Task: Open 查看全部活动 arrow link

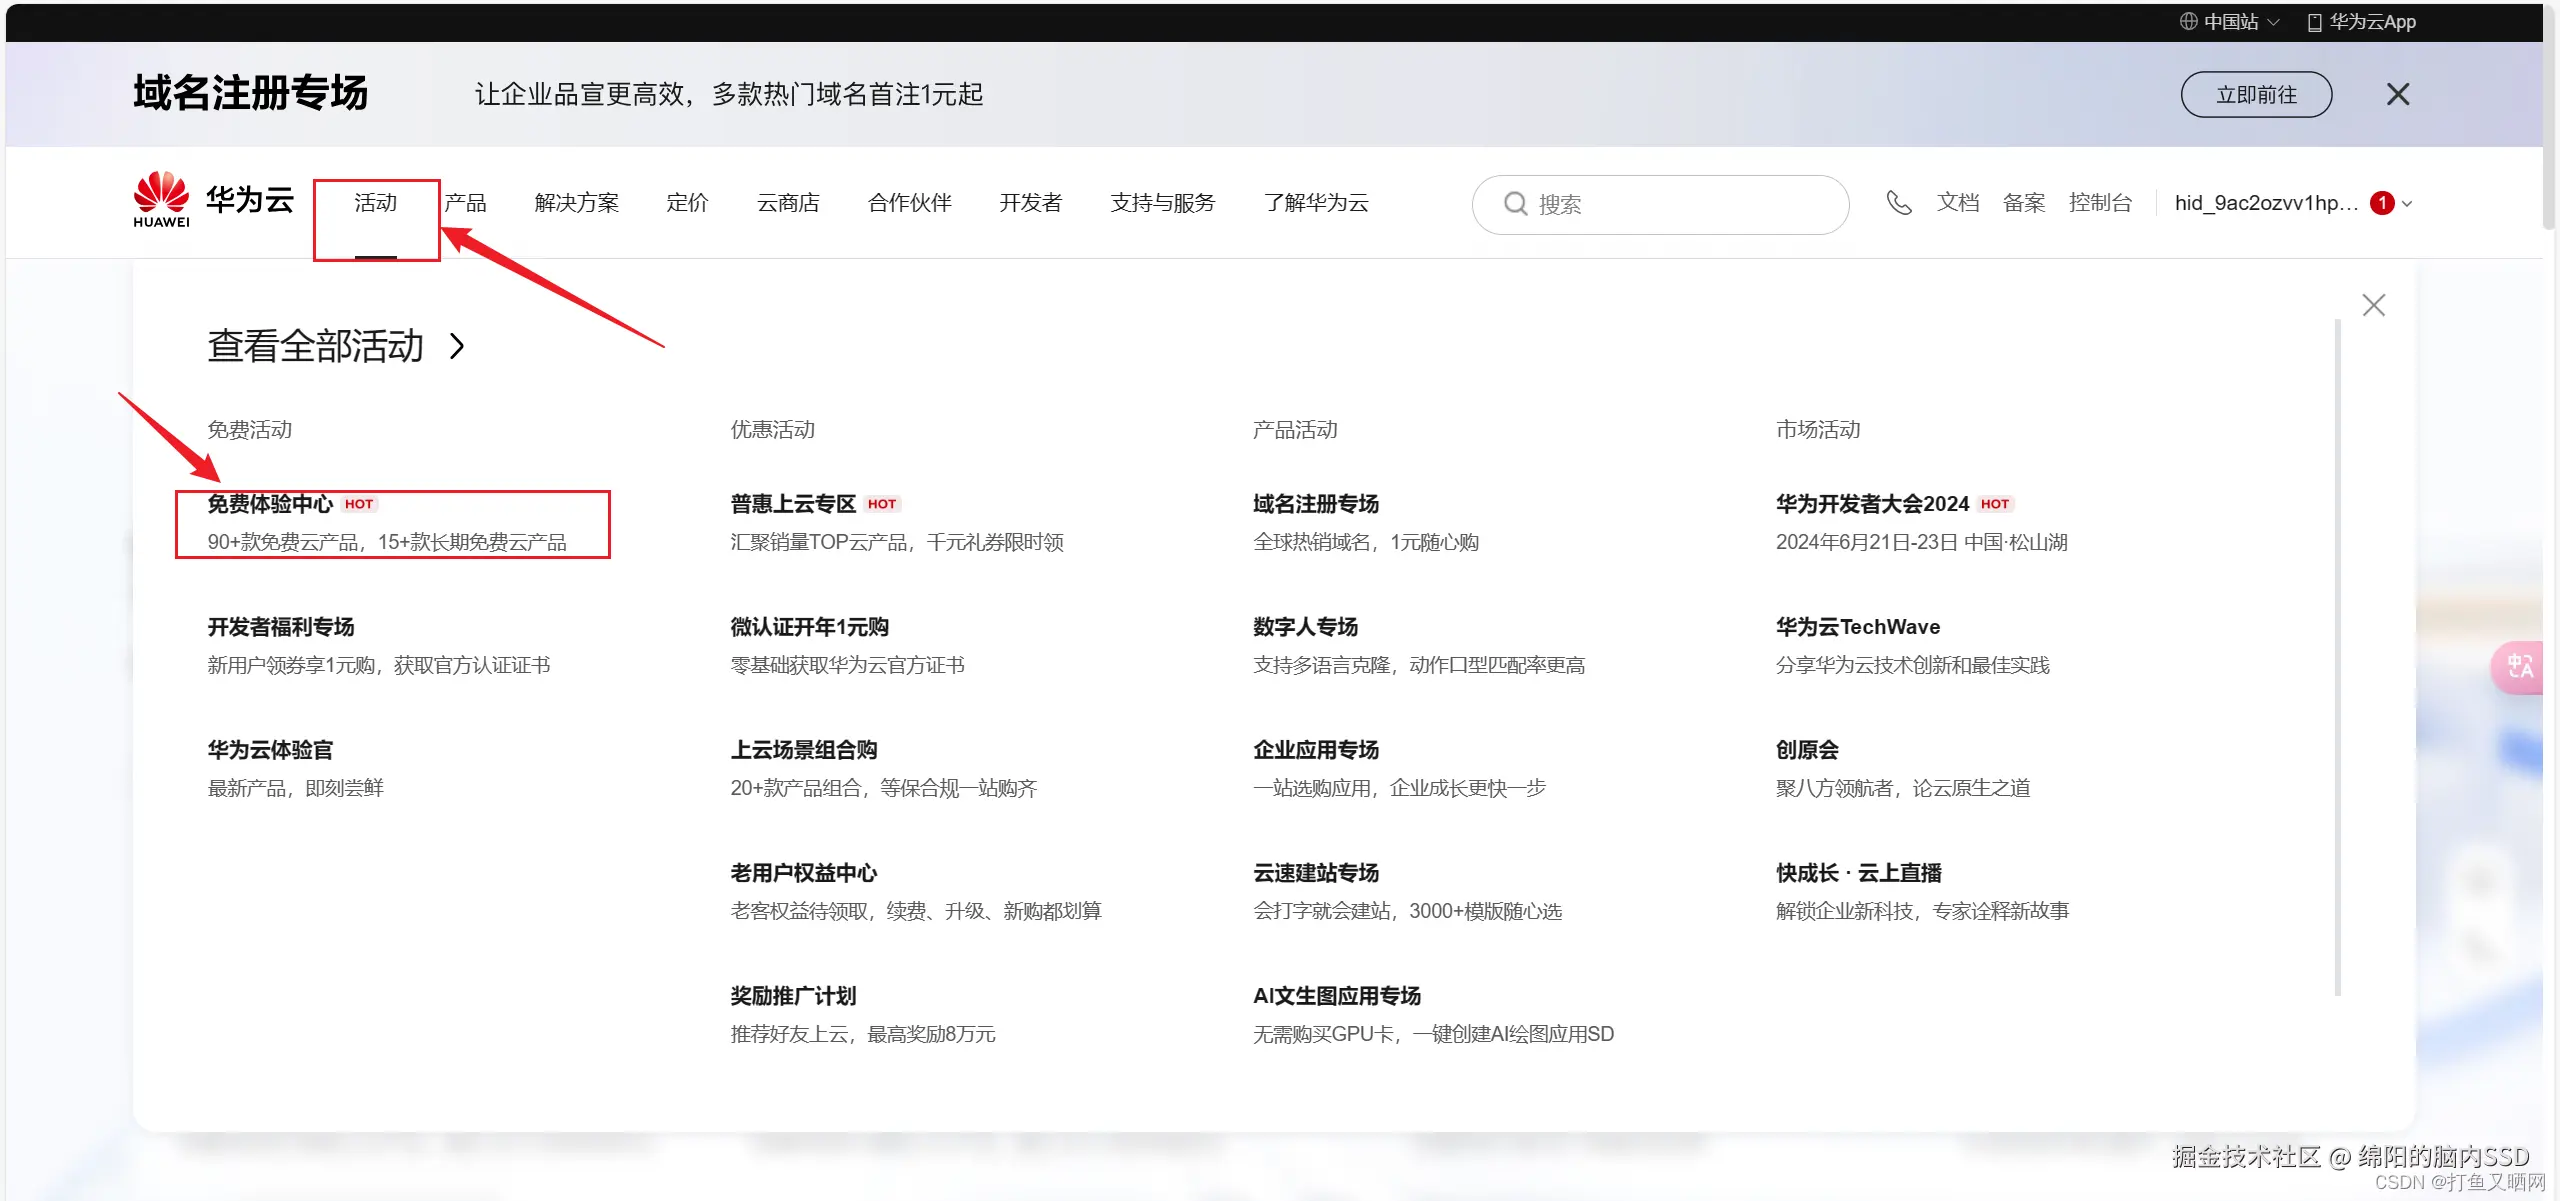Action: tap(457, 346)
